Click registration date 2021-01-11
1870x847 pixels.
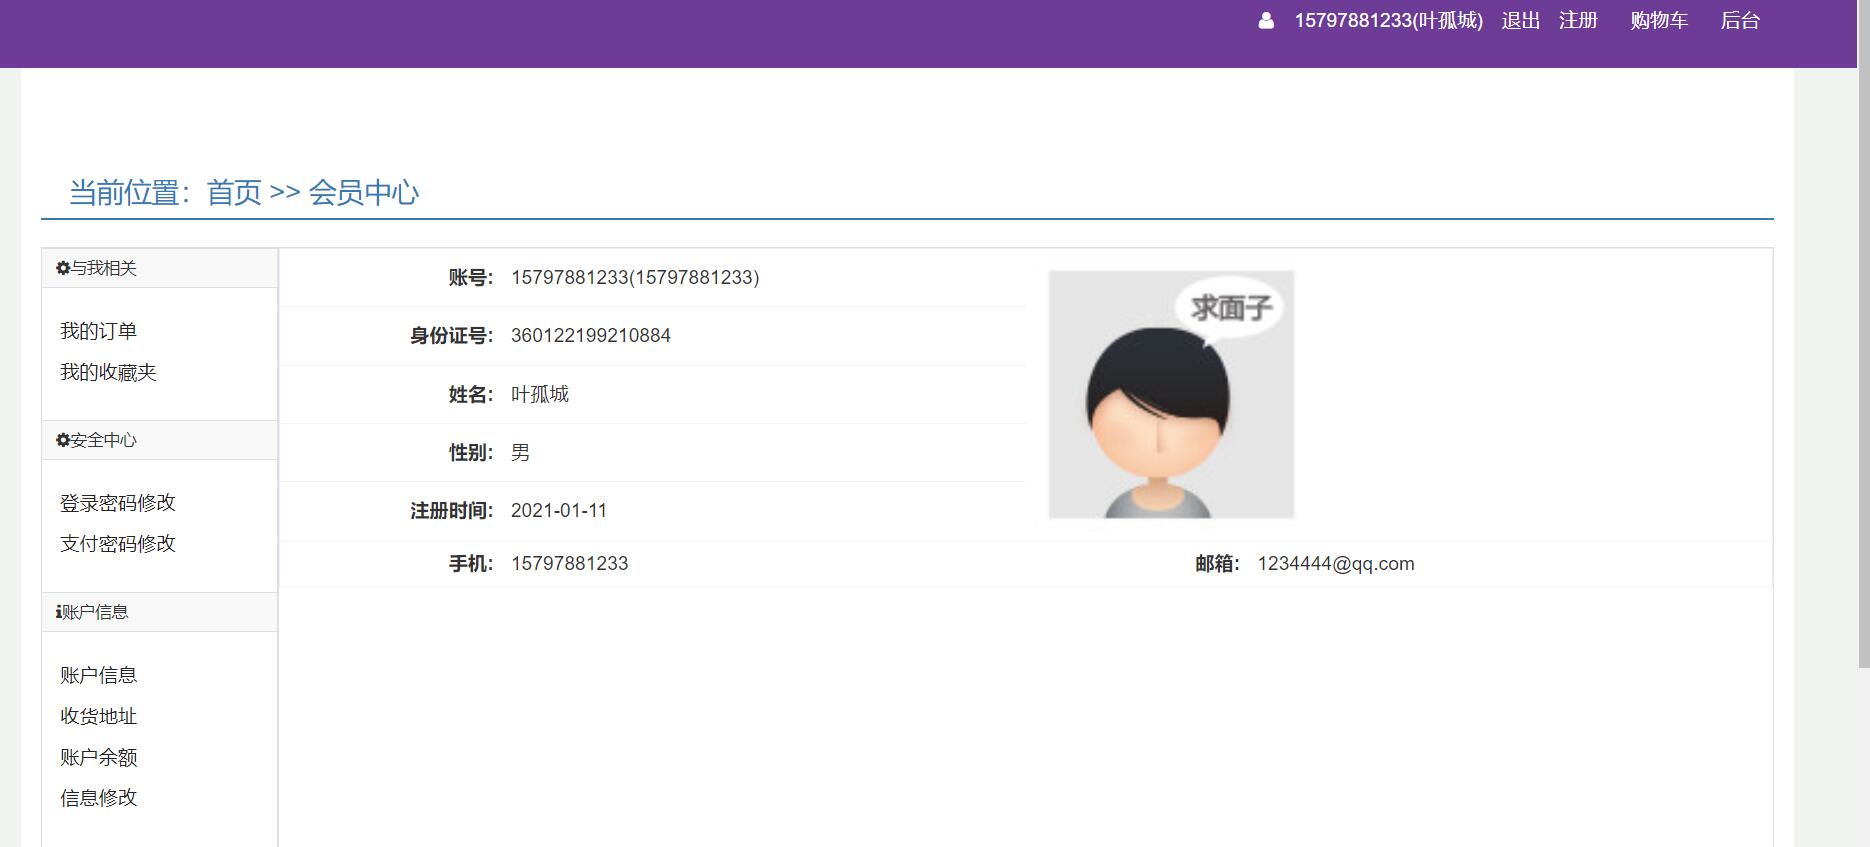click(x=559, y=510)
